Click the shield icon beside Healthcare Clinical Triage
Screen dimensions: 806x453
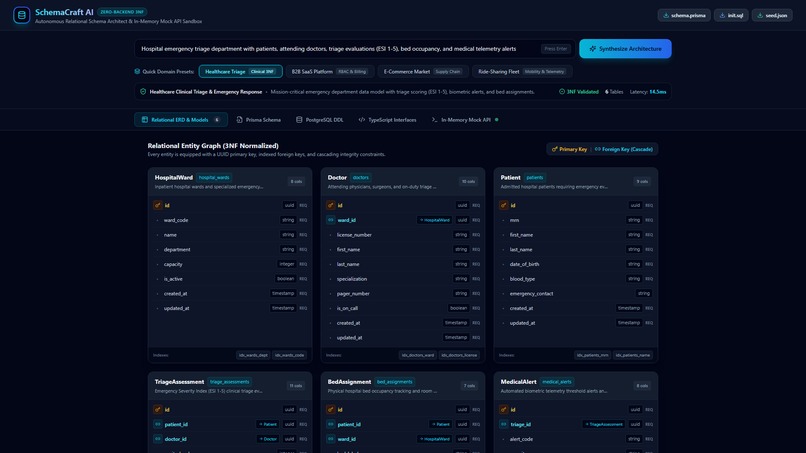tap(143, 92)
